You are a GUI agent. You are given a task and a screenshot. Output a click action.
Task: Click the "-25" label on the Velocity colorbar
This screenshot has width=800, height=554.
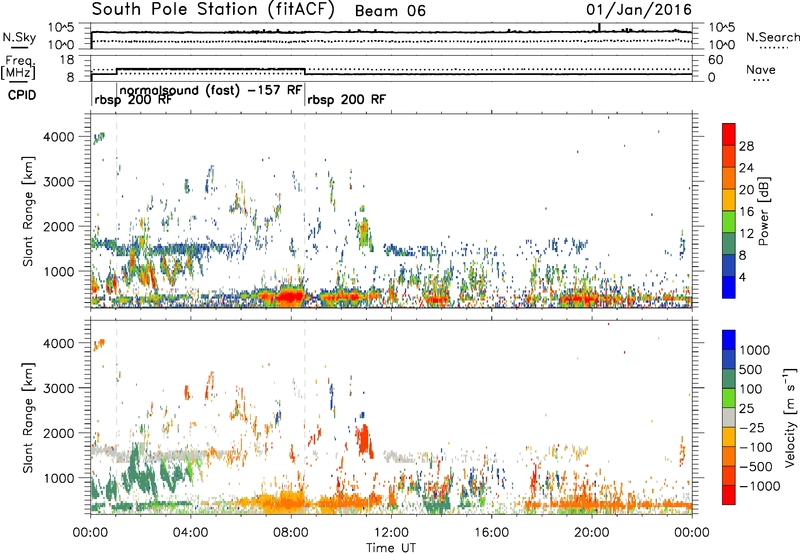coord(753,428)
